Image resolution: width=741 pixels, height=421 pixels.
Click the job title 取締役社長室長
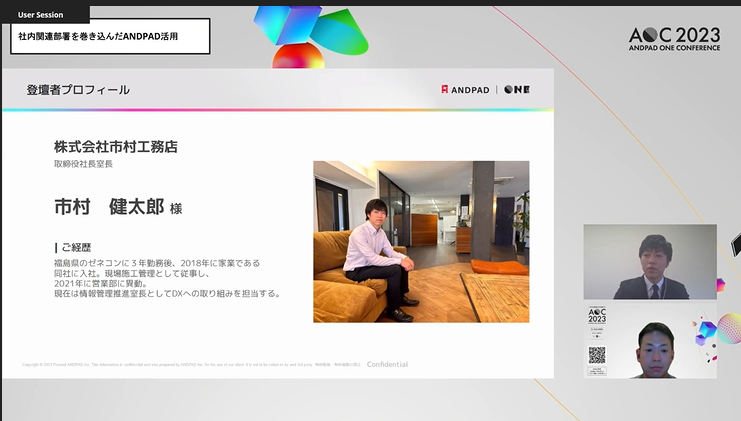click(x=83, y=164)
